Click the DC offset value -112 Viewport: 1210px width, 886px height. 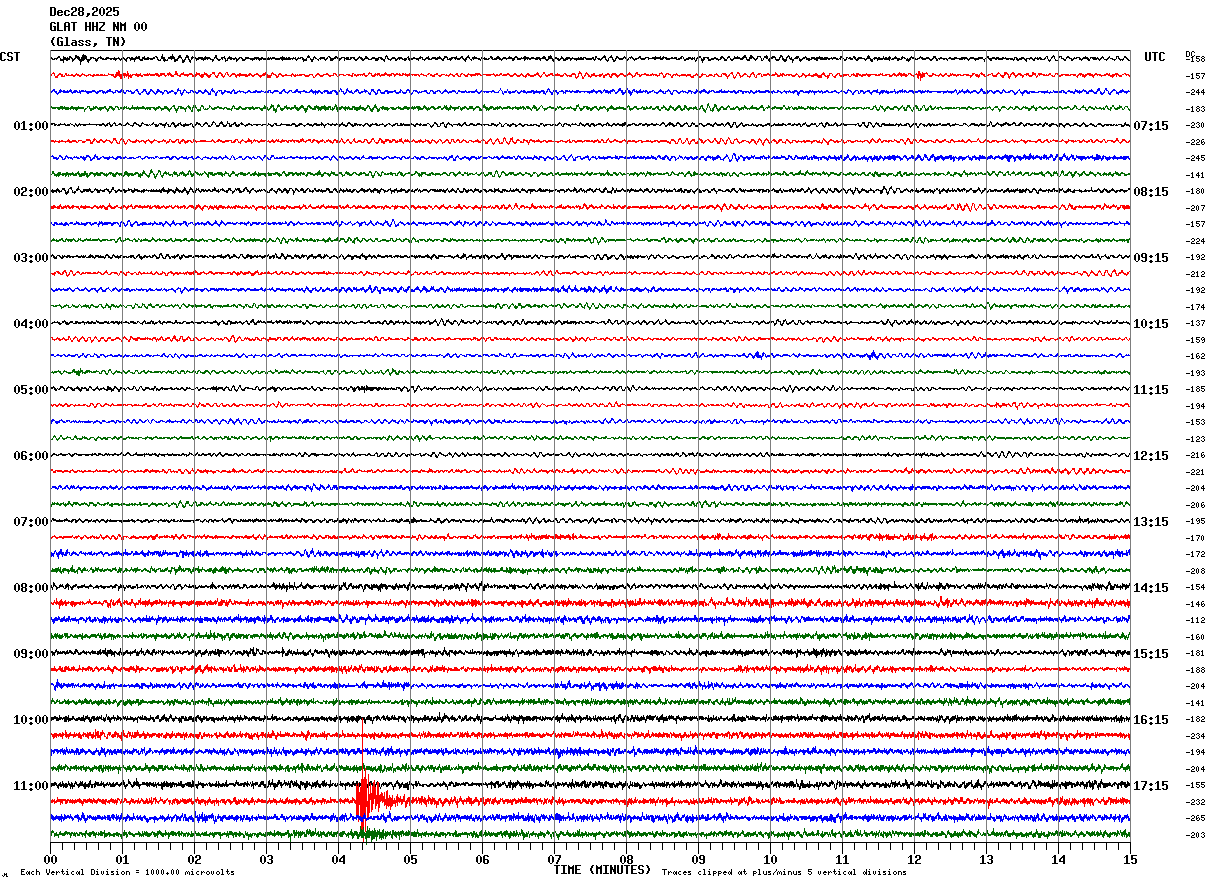point(1195,620)
